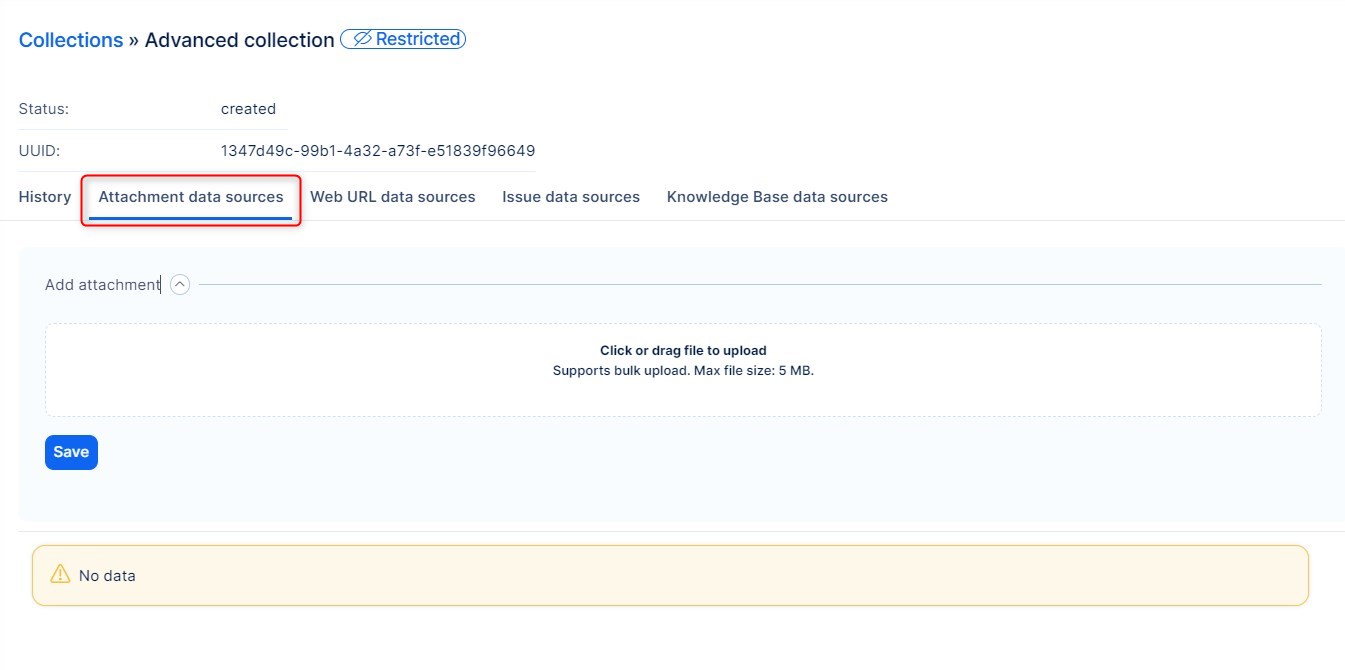Viewport: 1345px width, 670px height.
Task: Open the History tab
Action: coord(45,197)
